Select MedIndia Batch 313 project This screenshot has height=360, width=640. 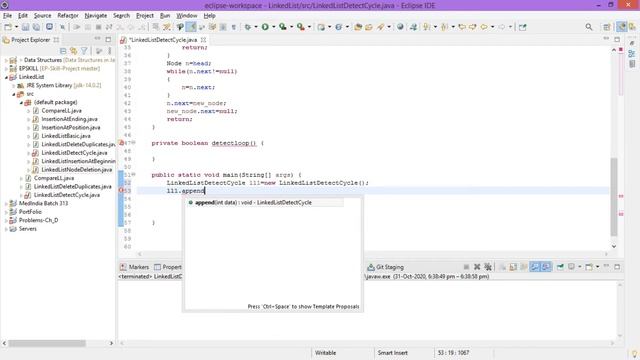point(43,203)
